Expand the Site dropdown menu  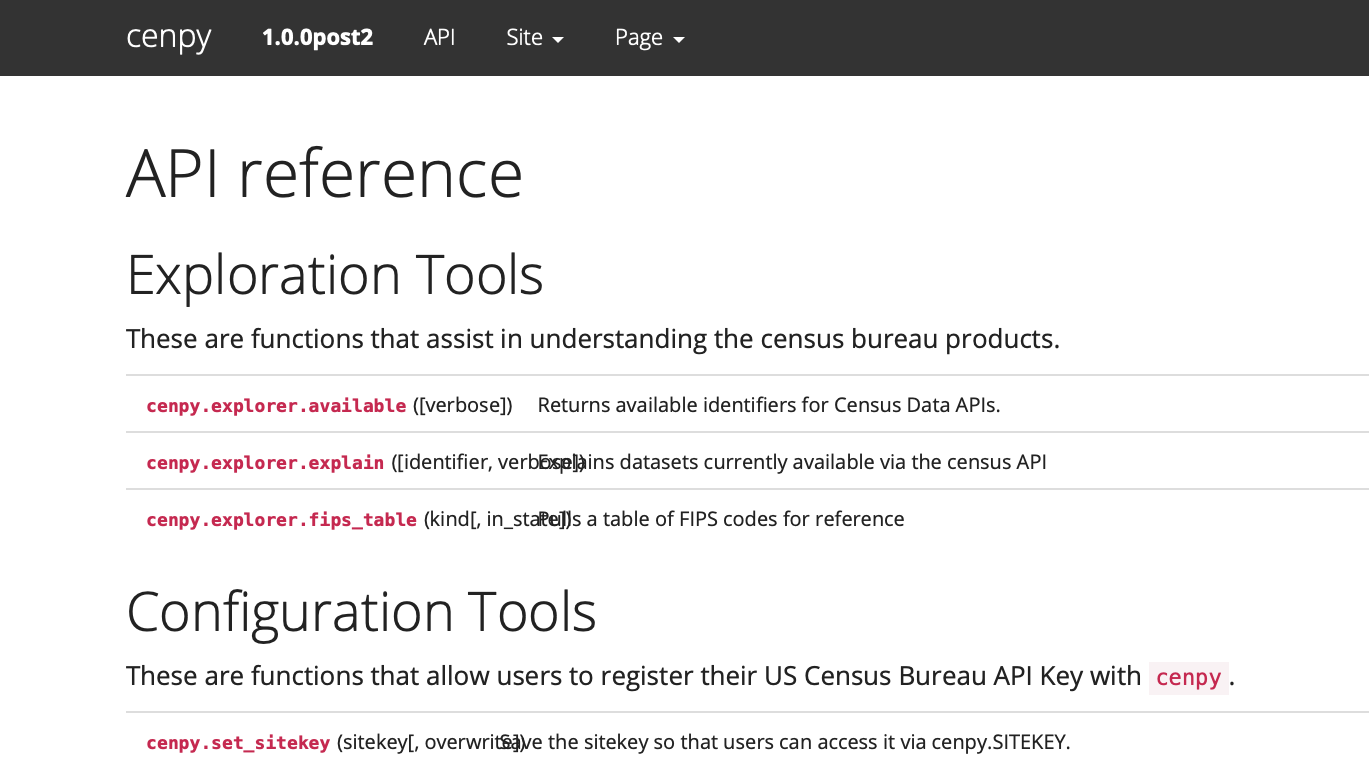click(535, 38)
